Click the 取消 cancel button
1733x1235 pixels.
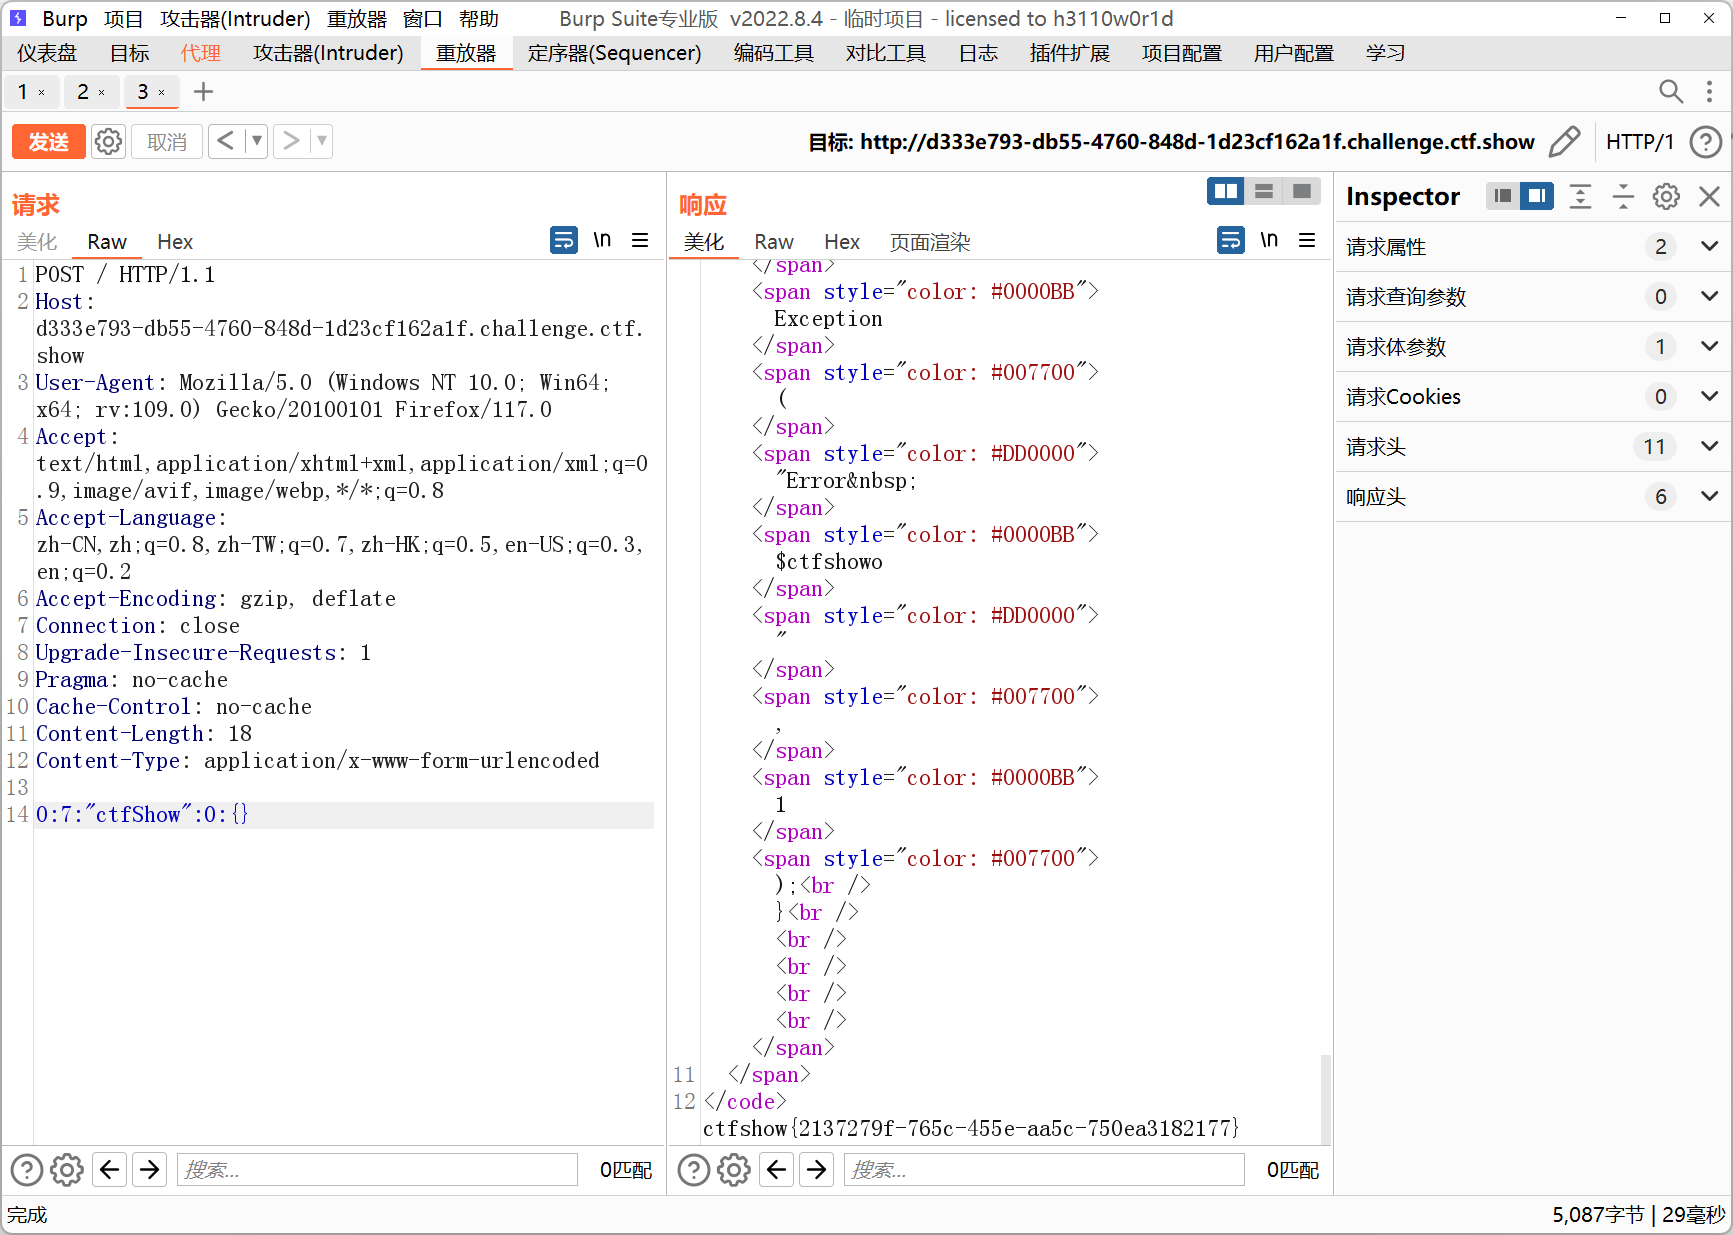point(167,142)
